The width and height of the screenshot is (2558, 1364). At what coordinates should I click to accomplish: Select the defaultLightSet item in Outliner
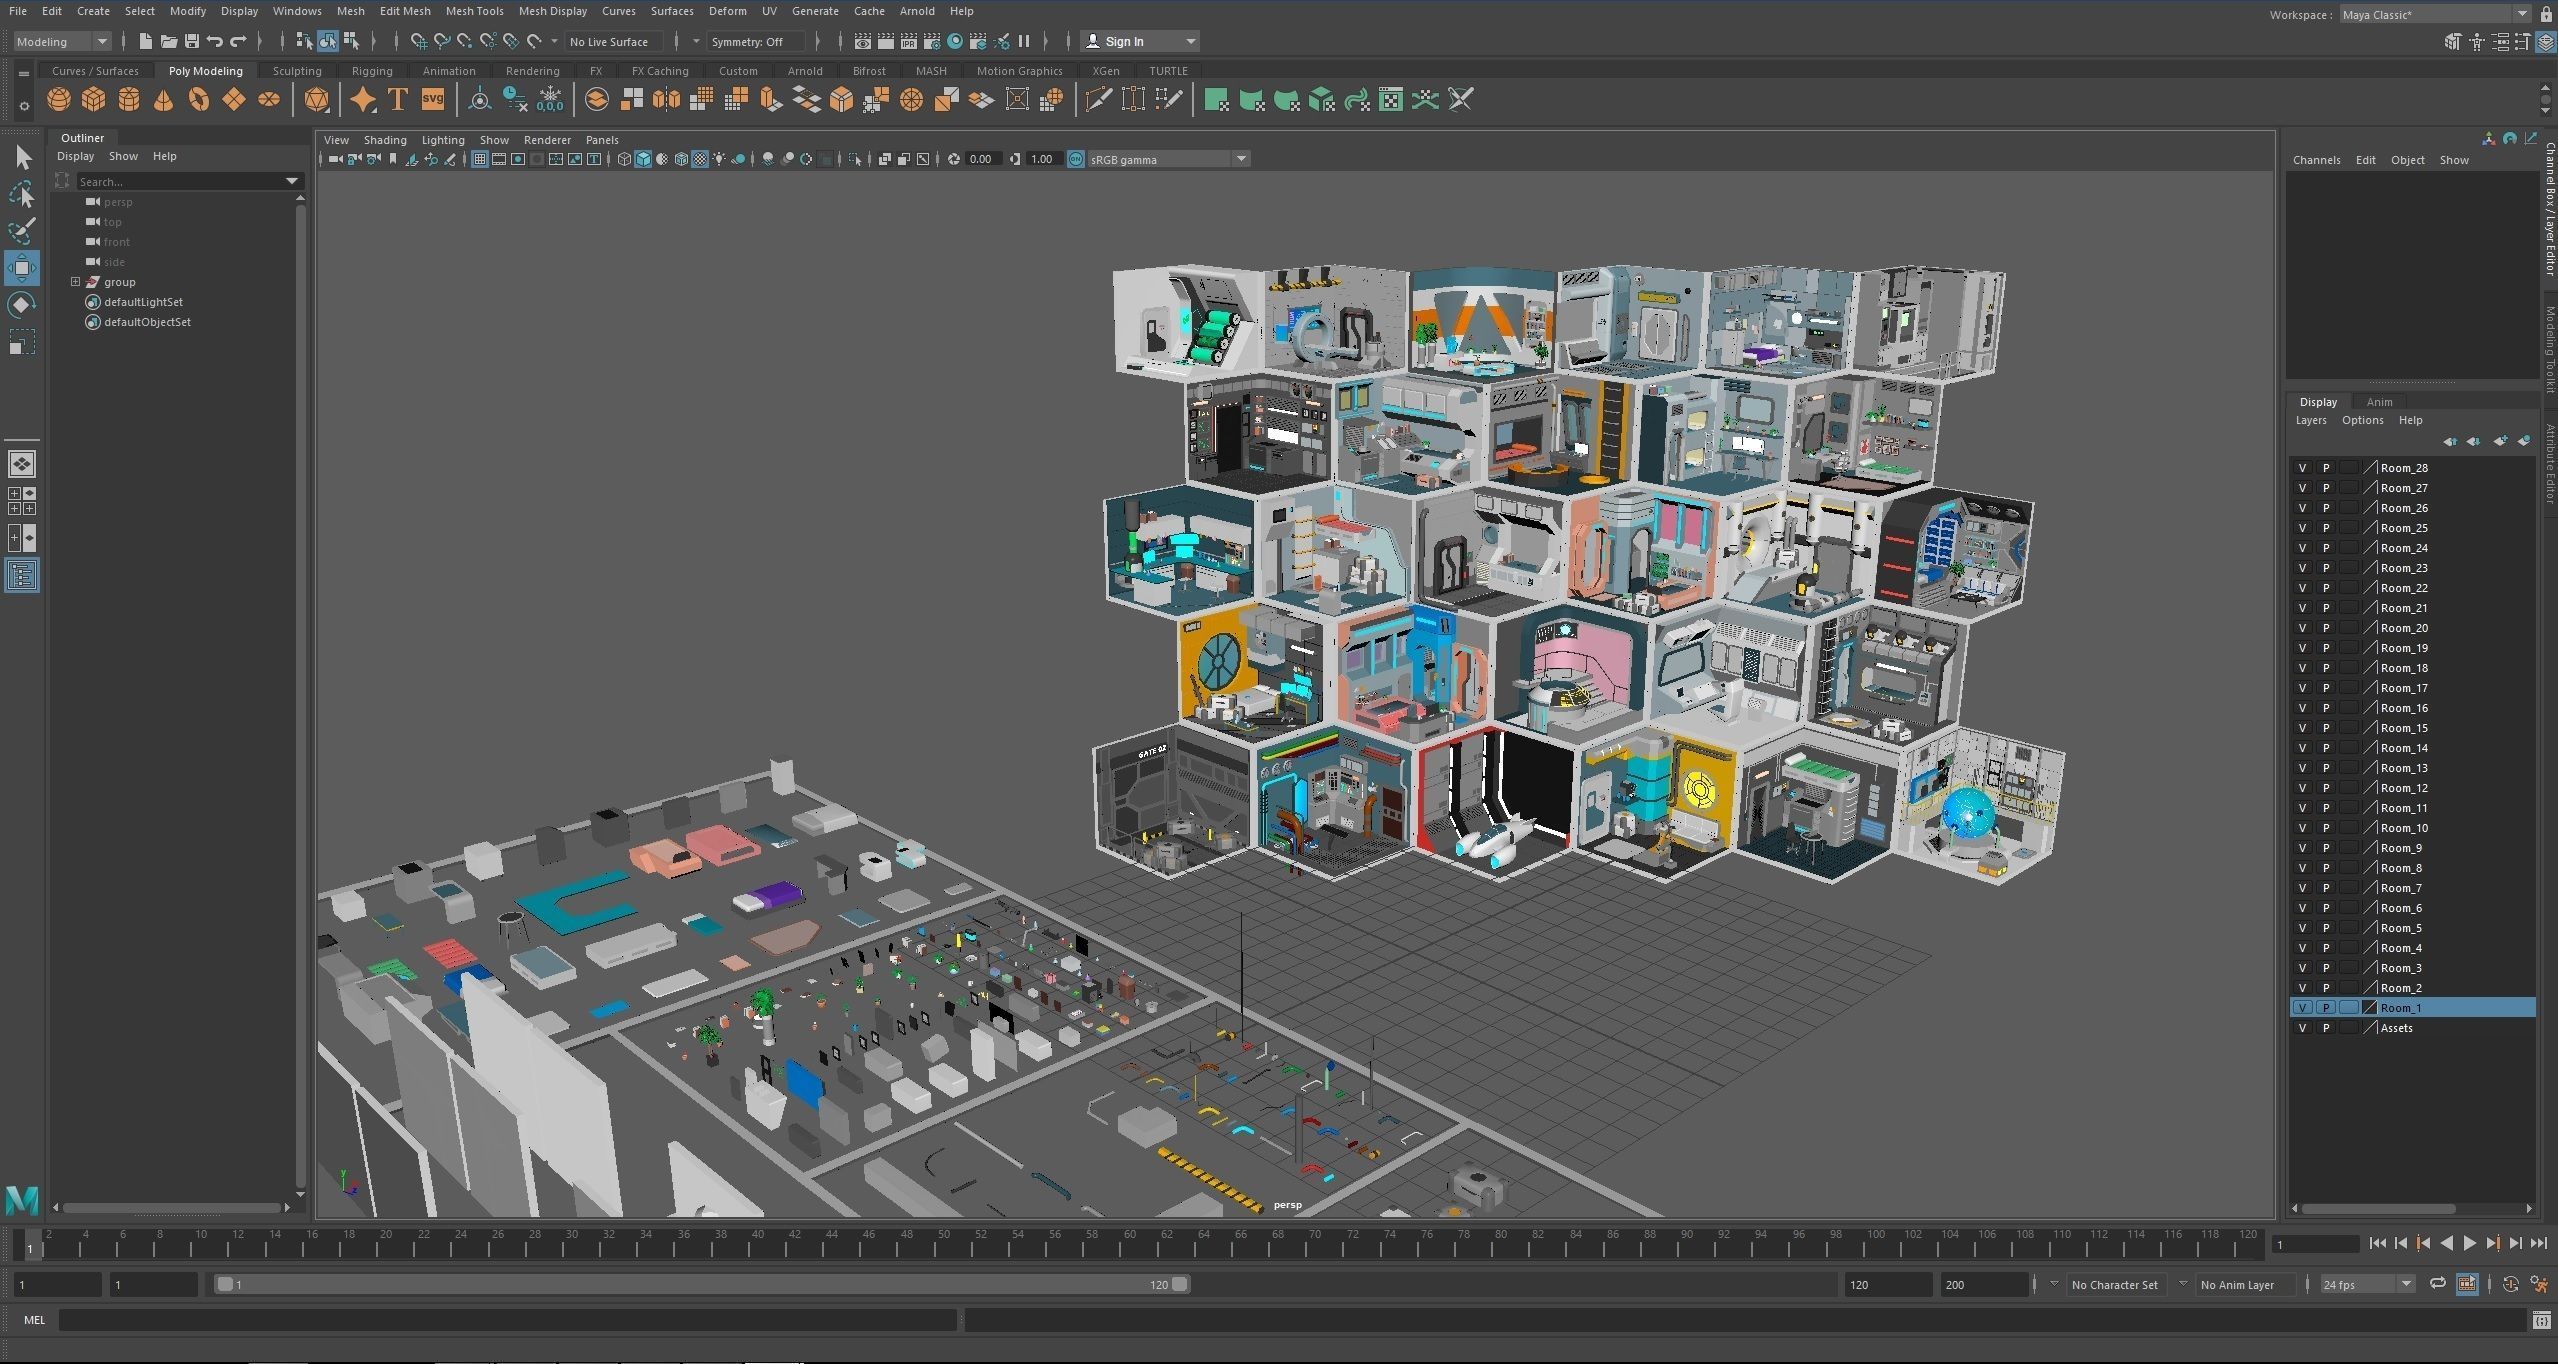[143, 302]
